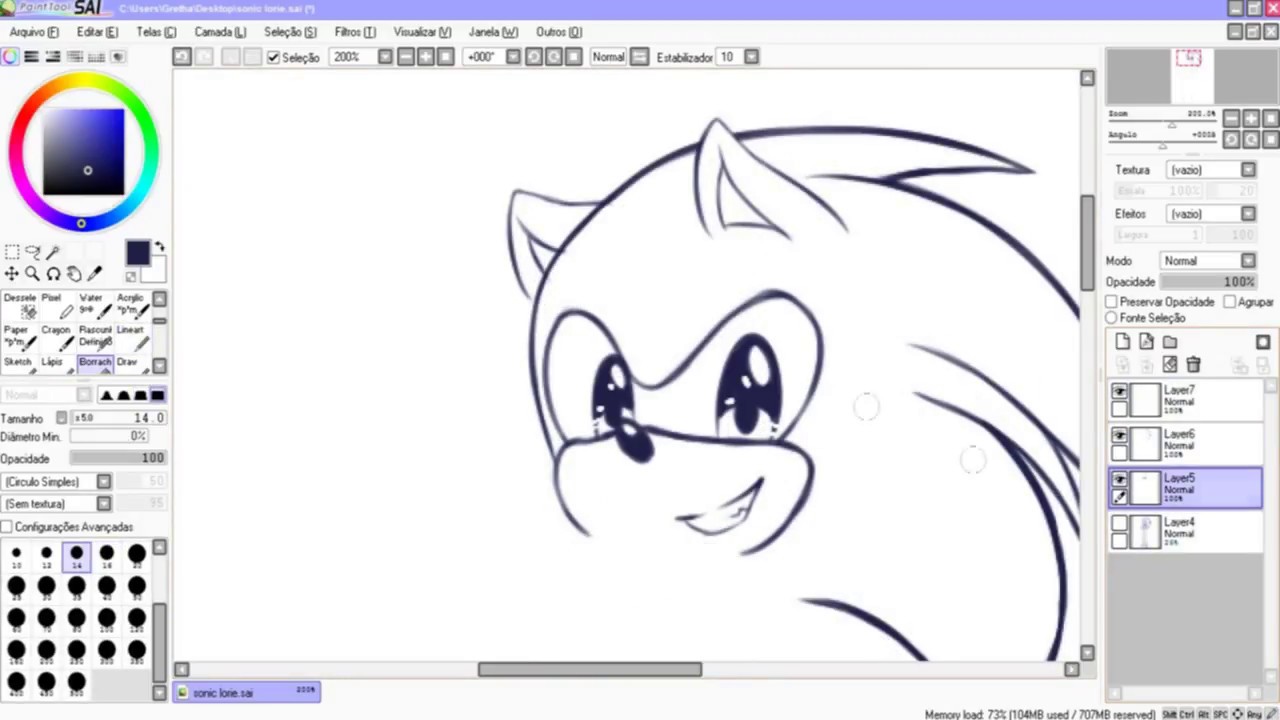The image size is (1280, 720).
Task: Clear the selected layer
Action: click(1170, 365)
